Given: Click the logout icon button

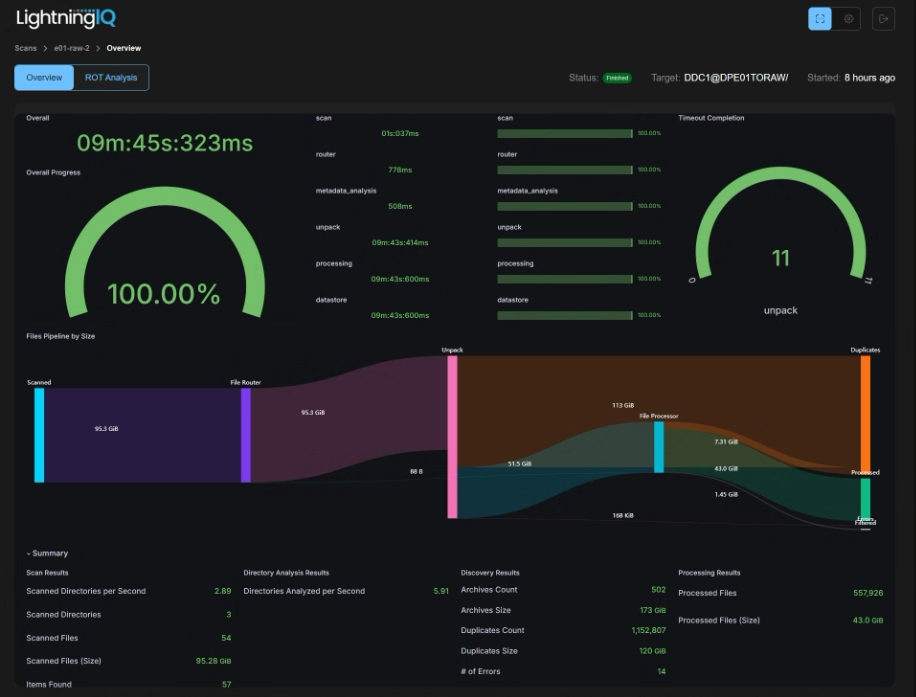Looking at the screenshot, I should (882, 19).
